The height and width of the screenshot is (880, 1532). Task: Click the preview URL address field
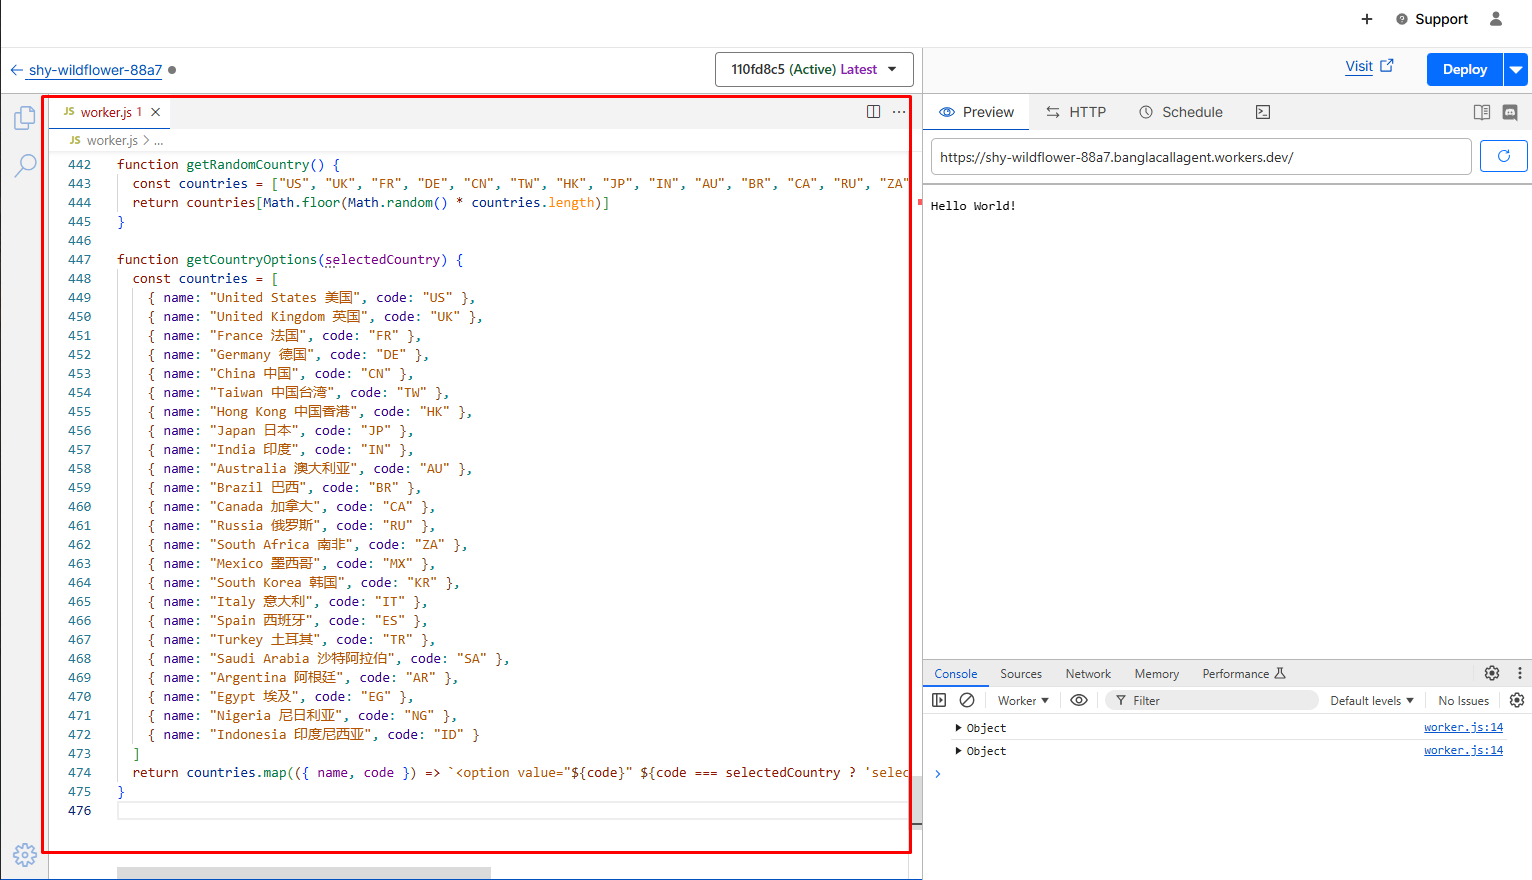pos(1201,157)
